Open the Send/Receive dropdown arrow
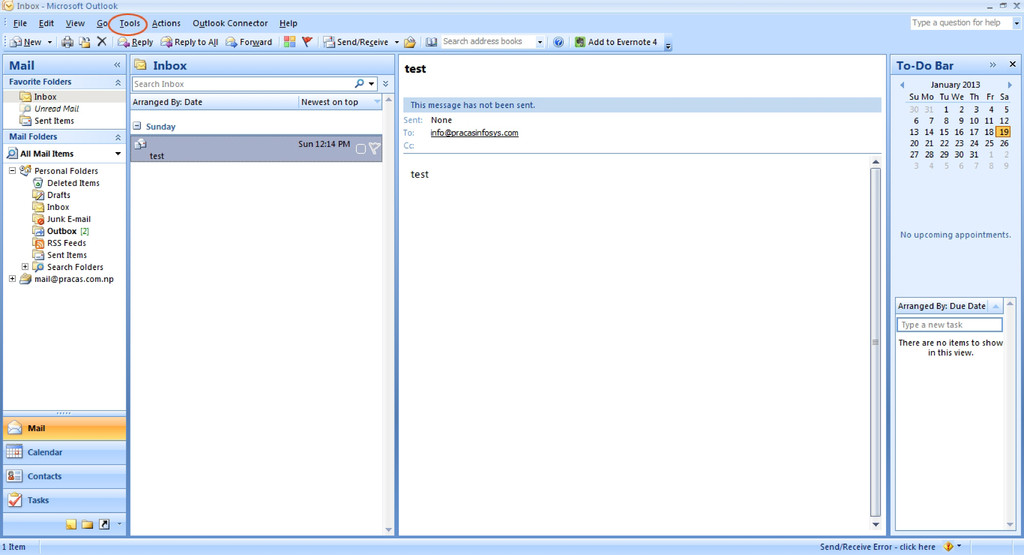The image size is (1024, 555). [396, 42]
